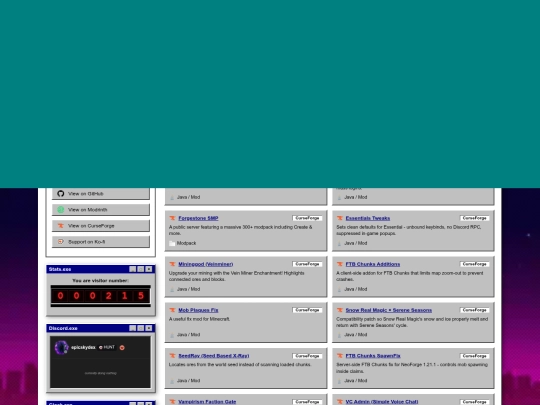Click CurseForge badge on VC Admin card
This screenshot has width=540, height=405.
tap(475, 402)
